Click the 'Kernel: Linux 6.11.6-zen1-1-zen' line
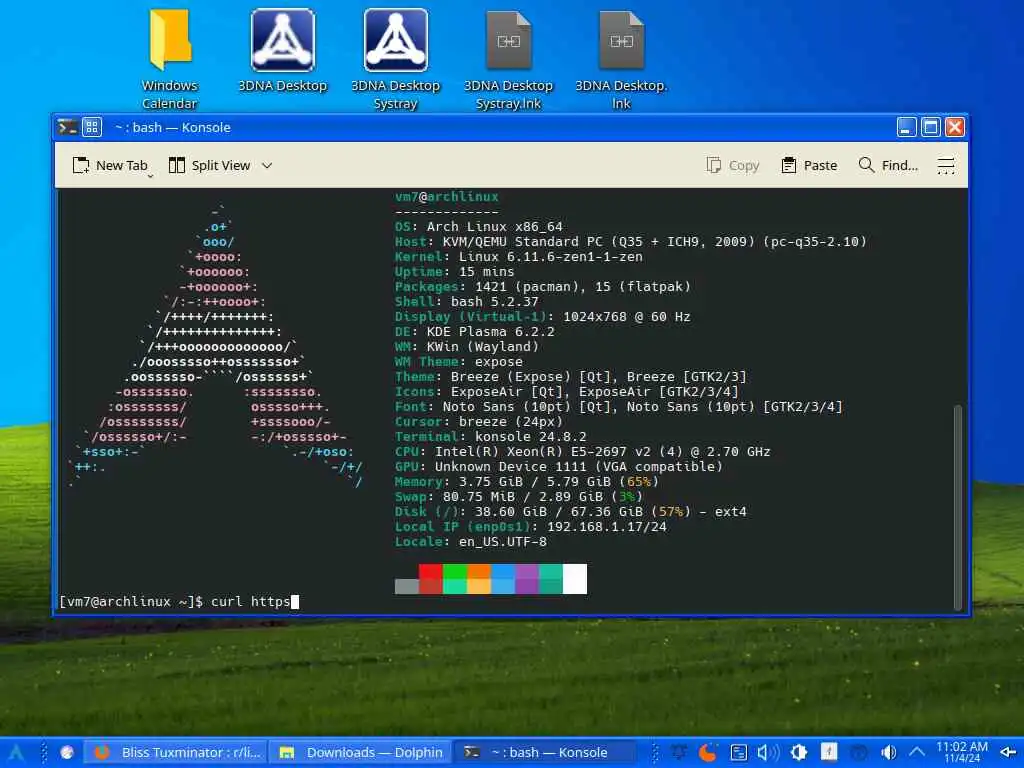This screenshot has height=768, width=1024. 519,257
